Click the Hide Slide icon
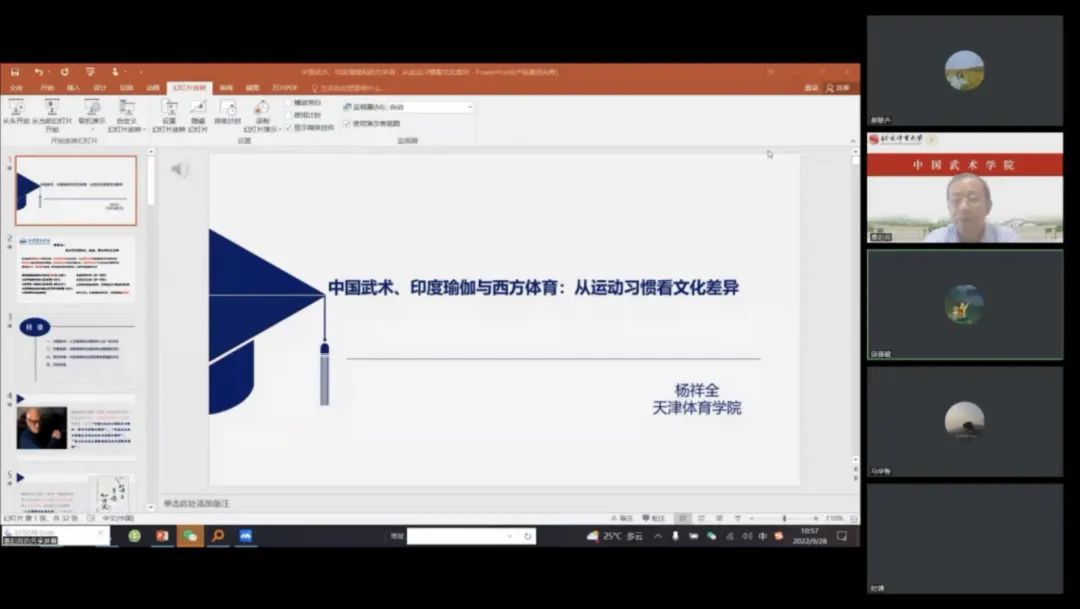This screenshot has width=1080, height=609. click(x=197, y=109)
